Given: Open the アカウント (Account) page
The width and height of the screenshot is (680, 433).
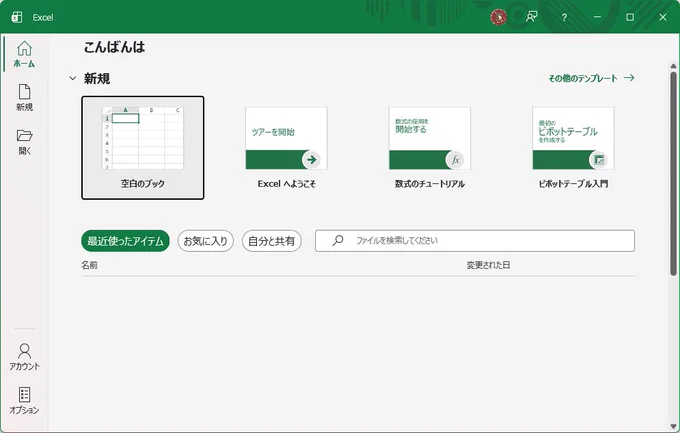Looking at the screenshot, I should (24, 357).
